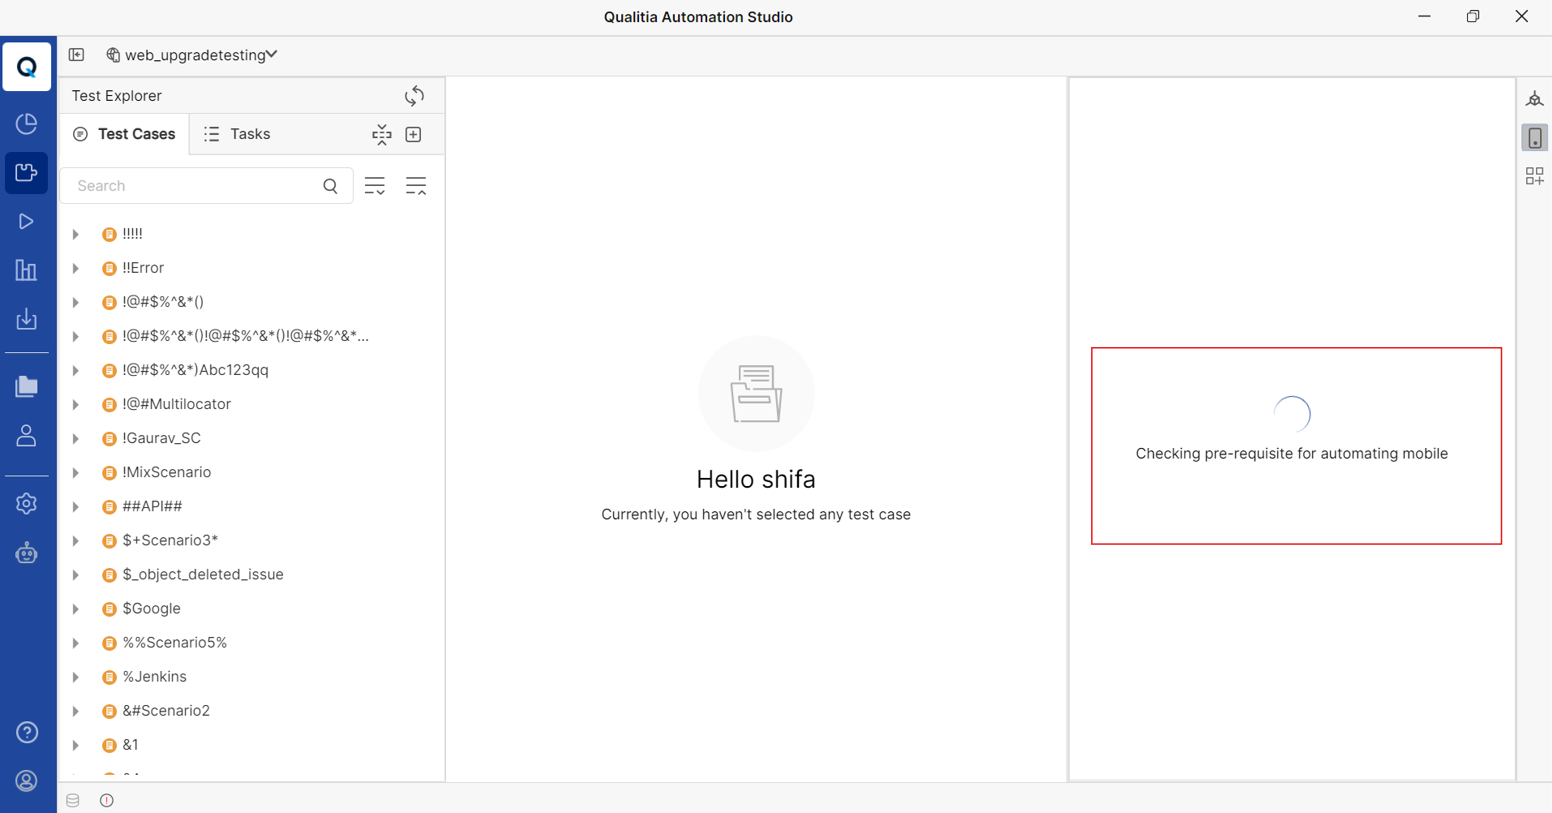Switch to the Tasks tab
Image resolution: width=1552 pixels, height=813 pixels.
[237, 134]
